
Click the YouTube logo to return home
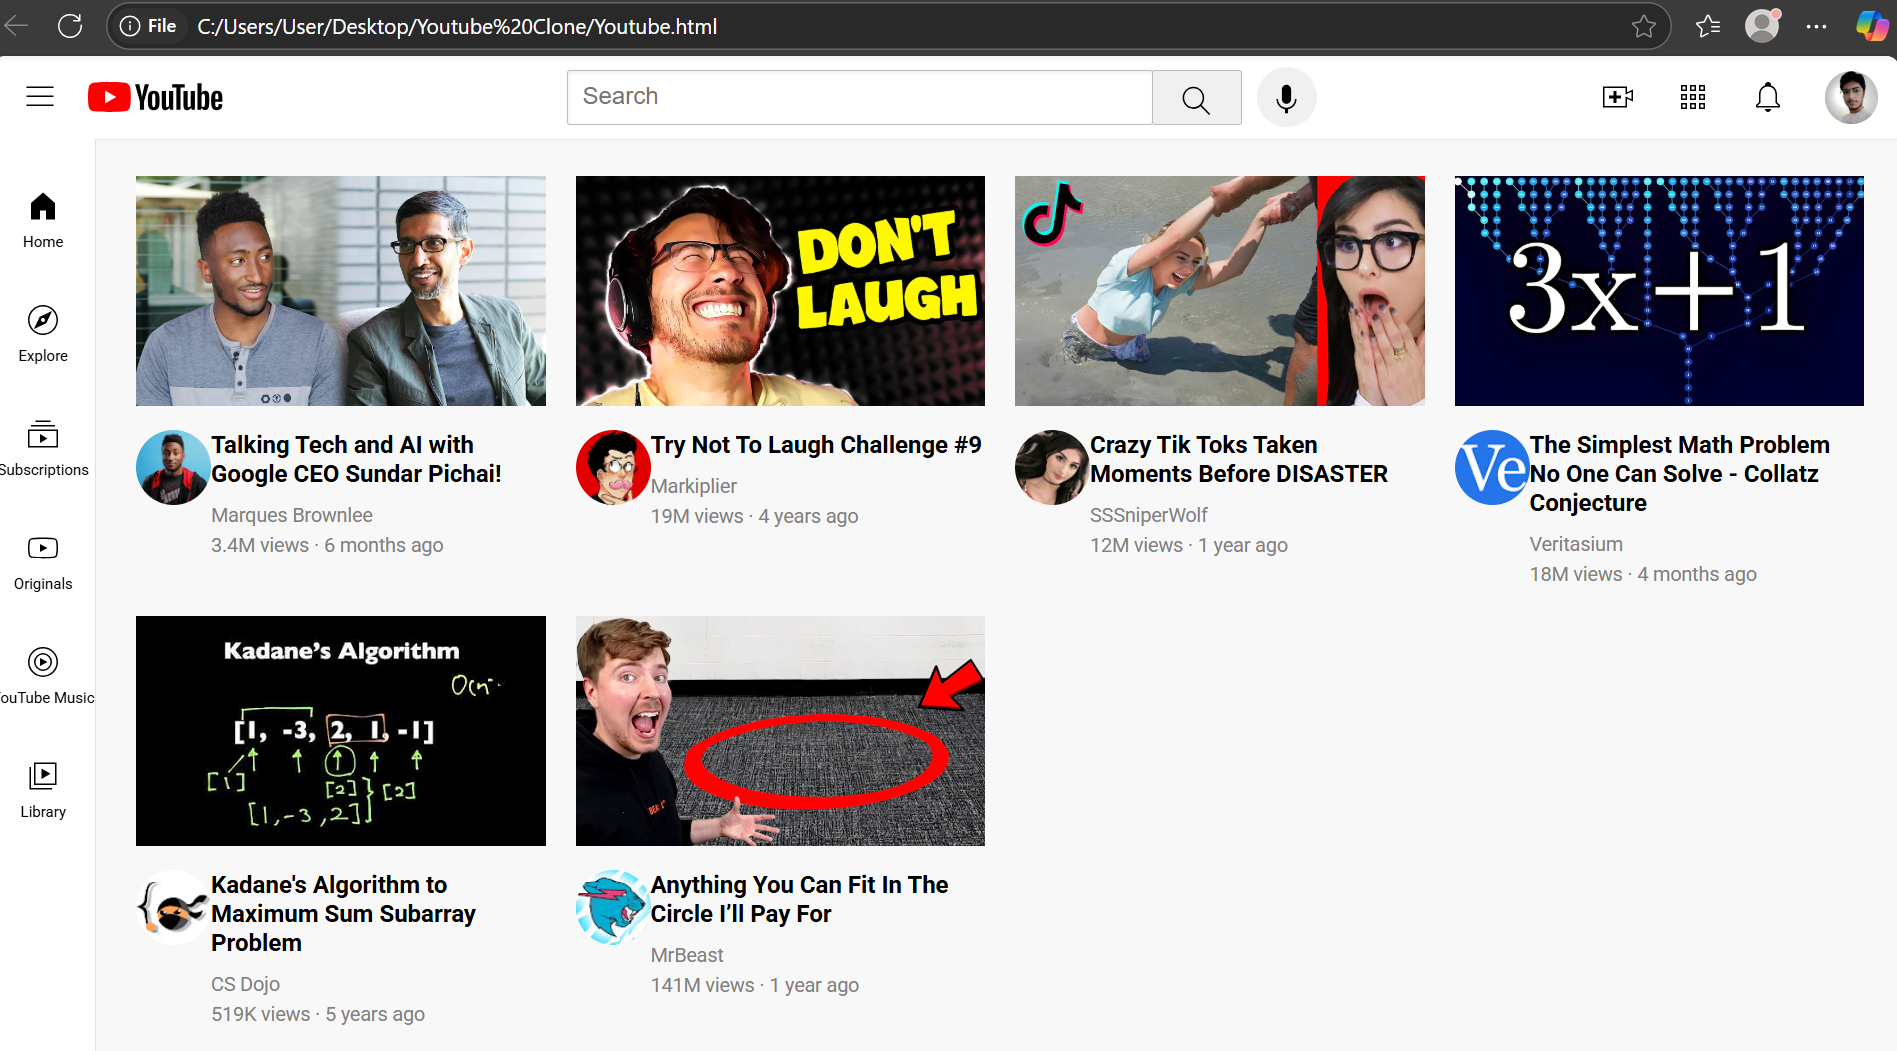154,96
